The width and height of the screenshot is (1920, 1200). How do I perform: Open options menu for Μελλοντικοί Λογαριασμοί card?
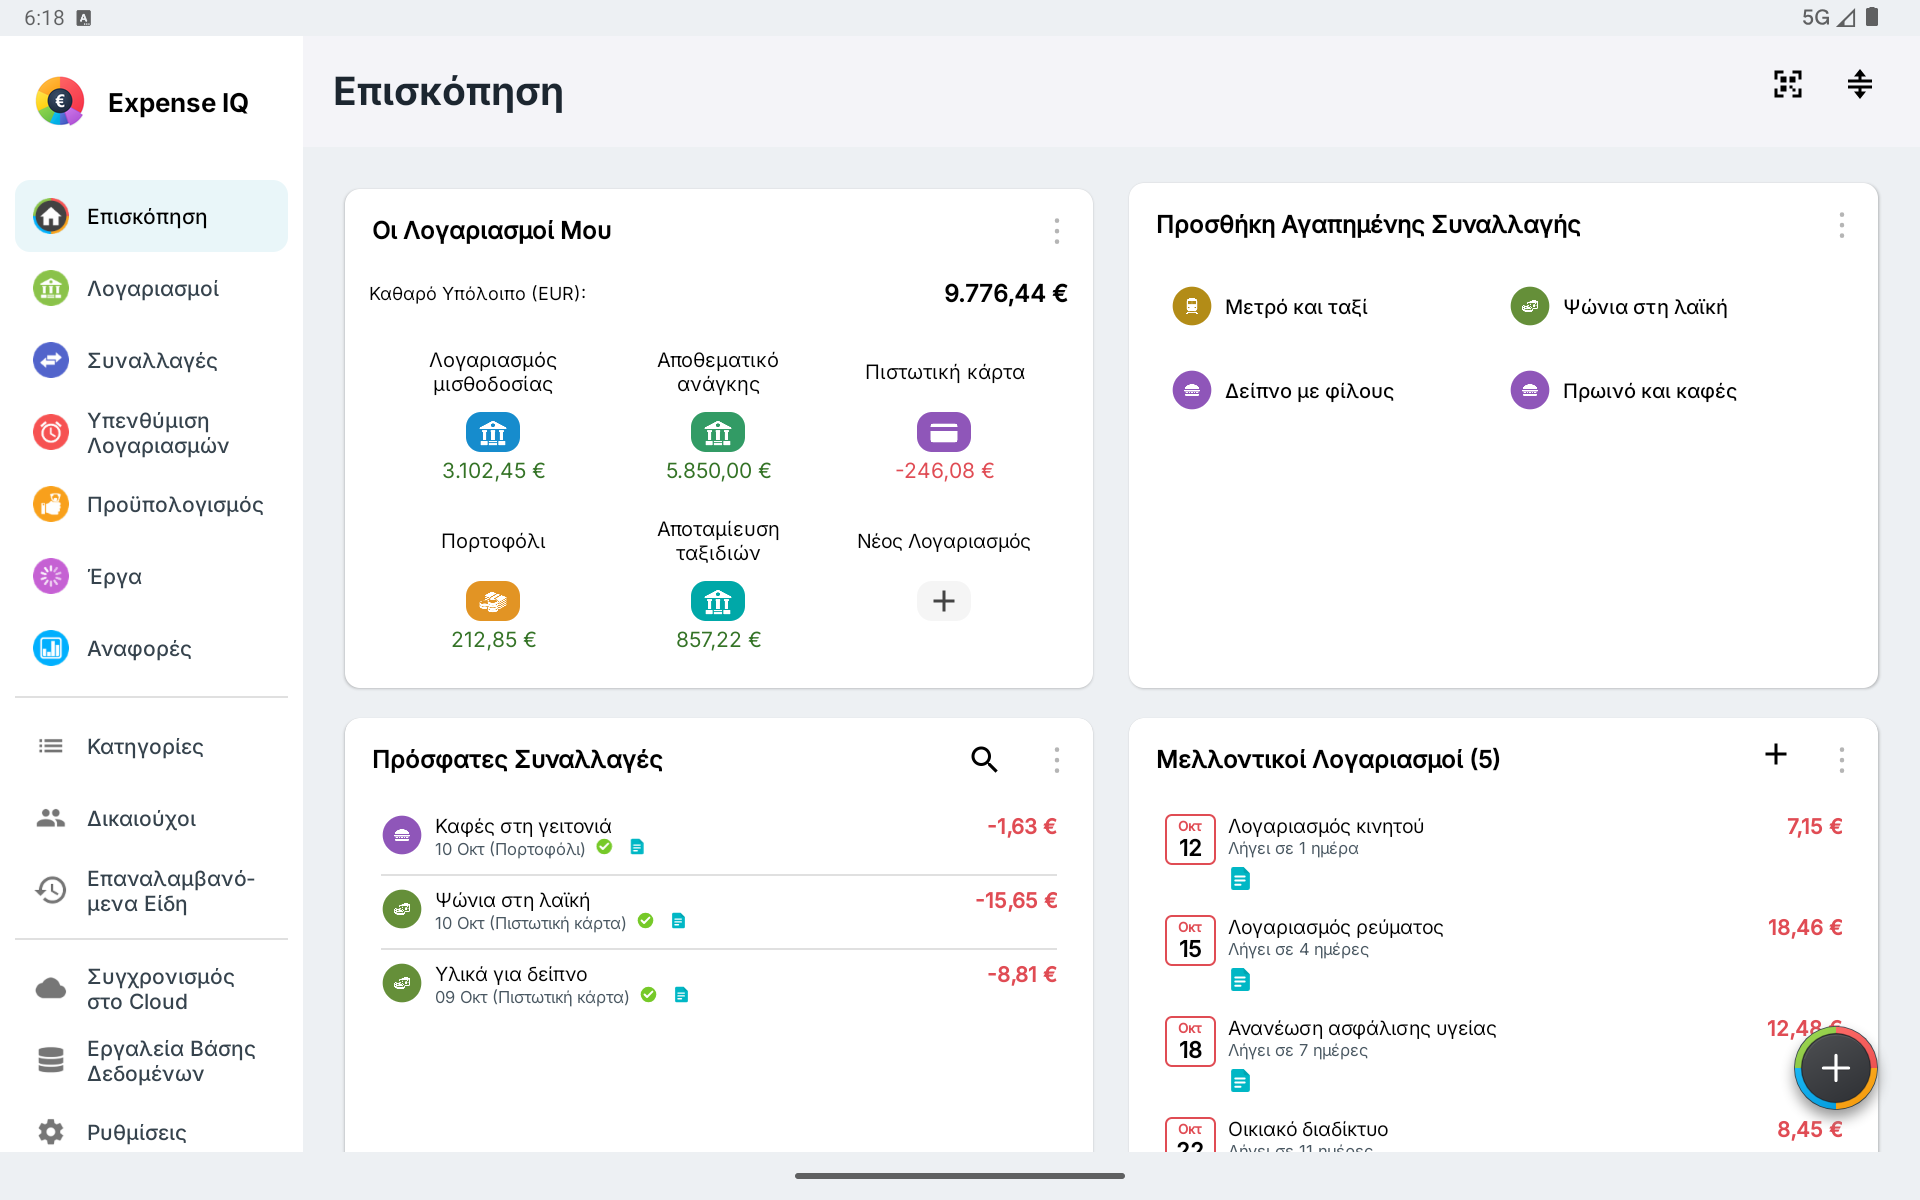click(1841, 760)
